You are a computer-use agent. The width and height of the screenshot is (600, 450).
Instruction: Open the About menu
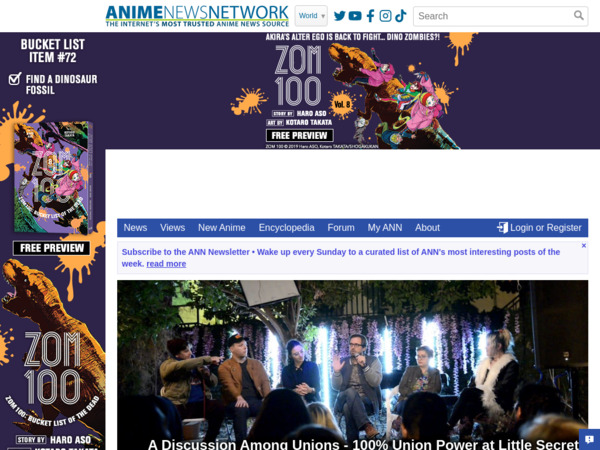coord(427,228)
